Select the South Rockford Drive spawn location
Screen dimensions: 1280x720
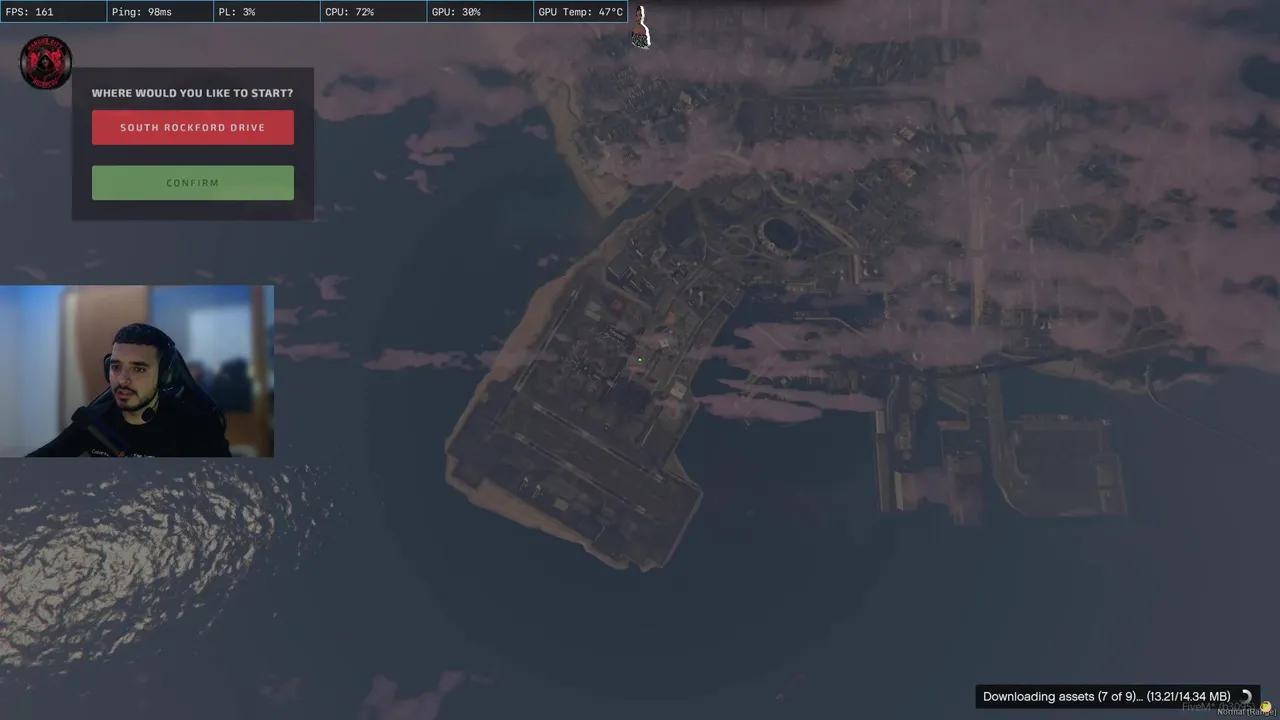193,128
